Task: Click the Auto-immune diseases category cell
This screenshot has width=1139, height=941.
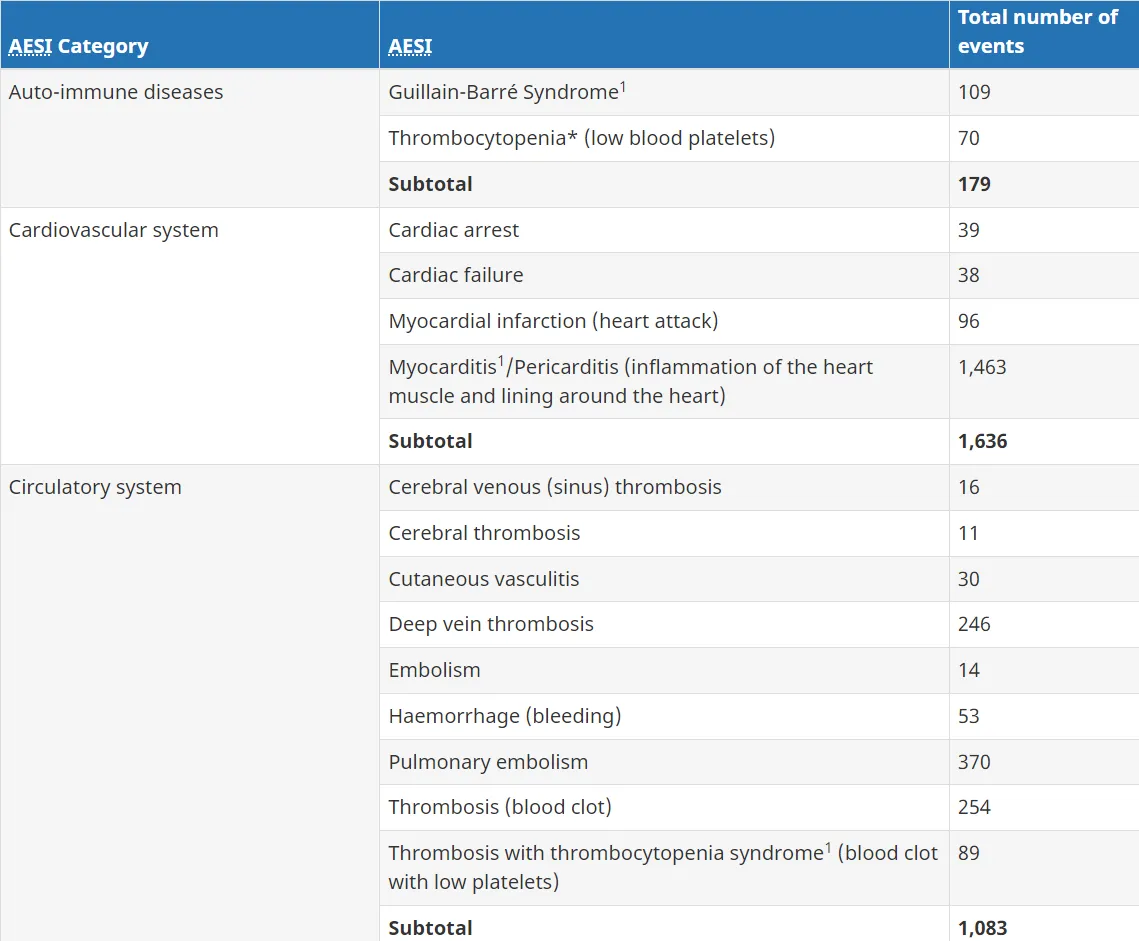Action: click(x=190, y=138)
